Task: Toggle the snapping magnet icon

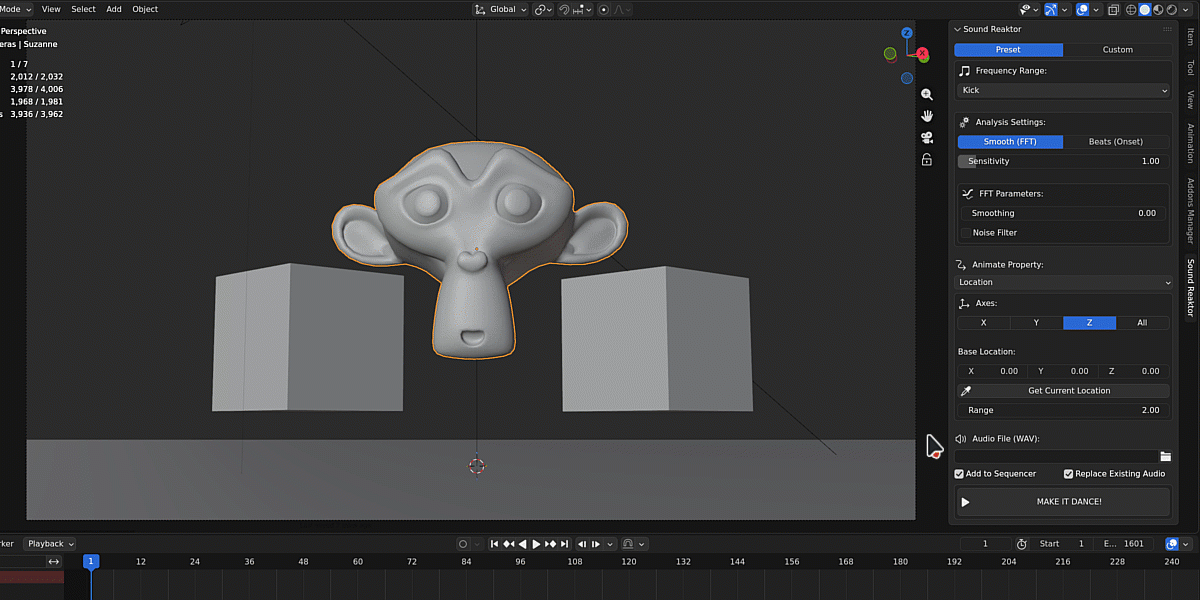Action: (565, 9)
